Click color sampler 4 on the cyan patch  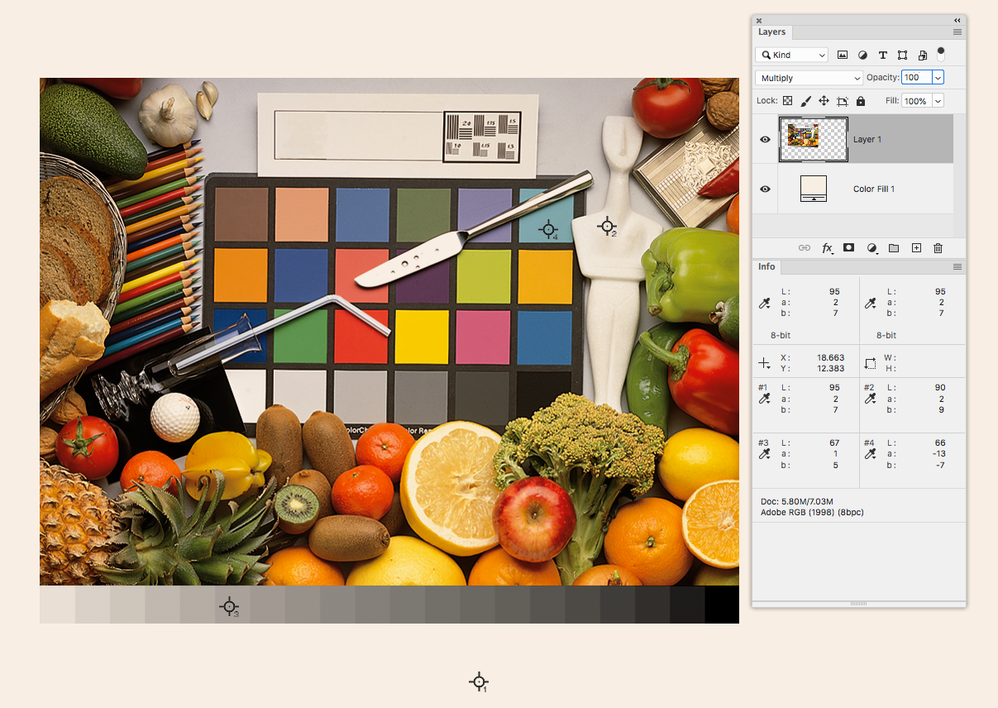[x=548, y=229]
